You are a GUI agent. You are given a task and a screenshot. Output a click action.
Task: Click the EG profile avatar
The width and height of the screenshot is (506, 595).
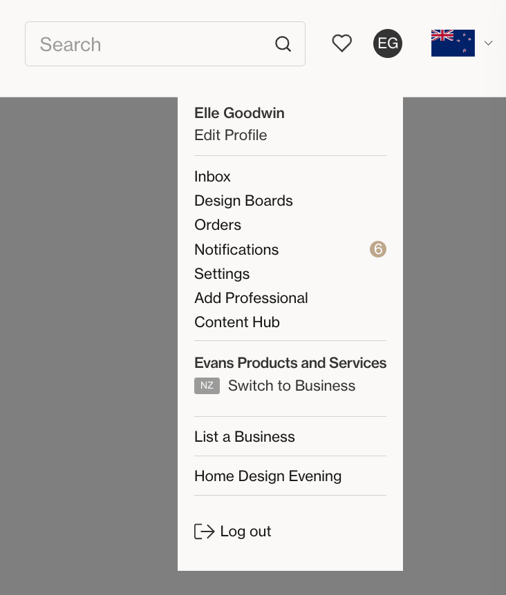point(388,43)
